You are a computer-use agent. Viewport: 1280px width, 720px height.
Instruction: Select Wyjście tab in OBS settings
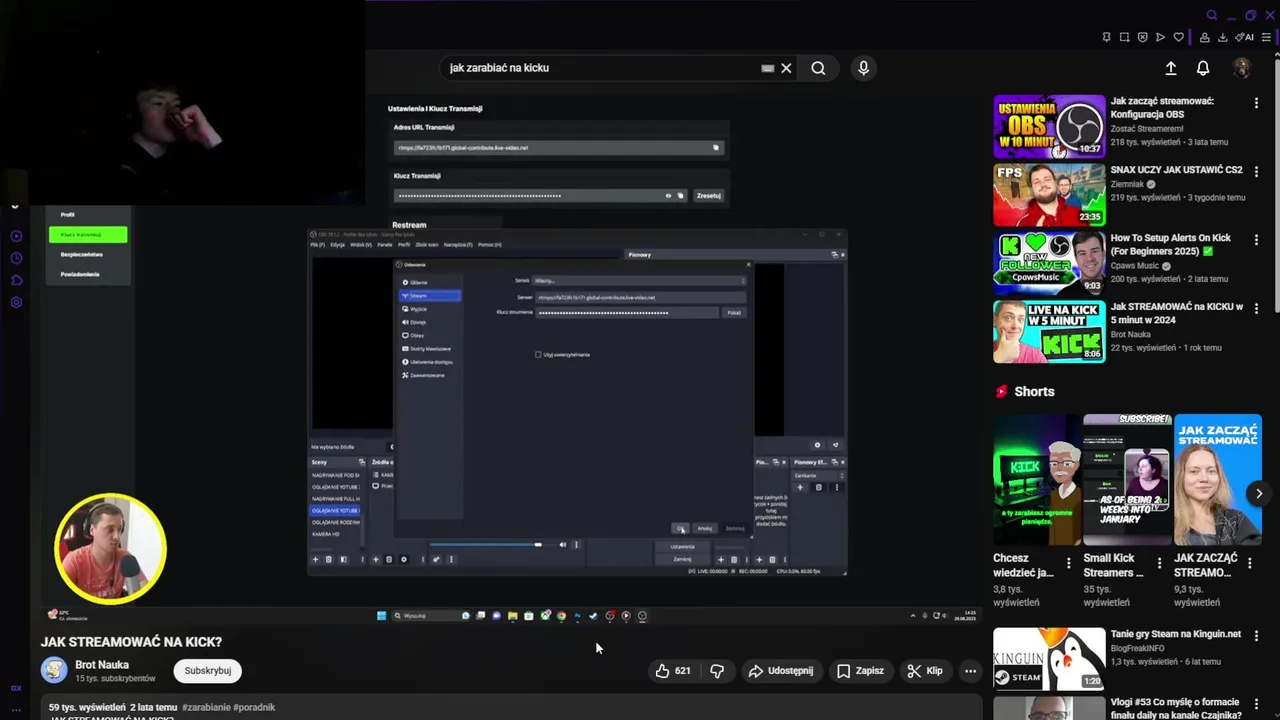click(430, 309)
